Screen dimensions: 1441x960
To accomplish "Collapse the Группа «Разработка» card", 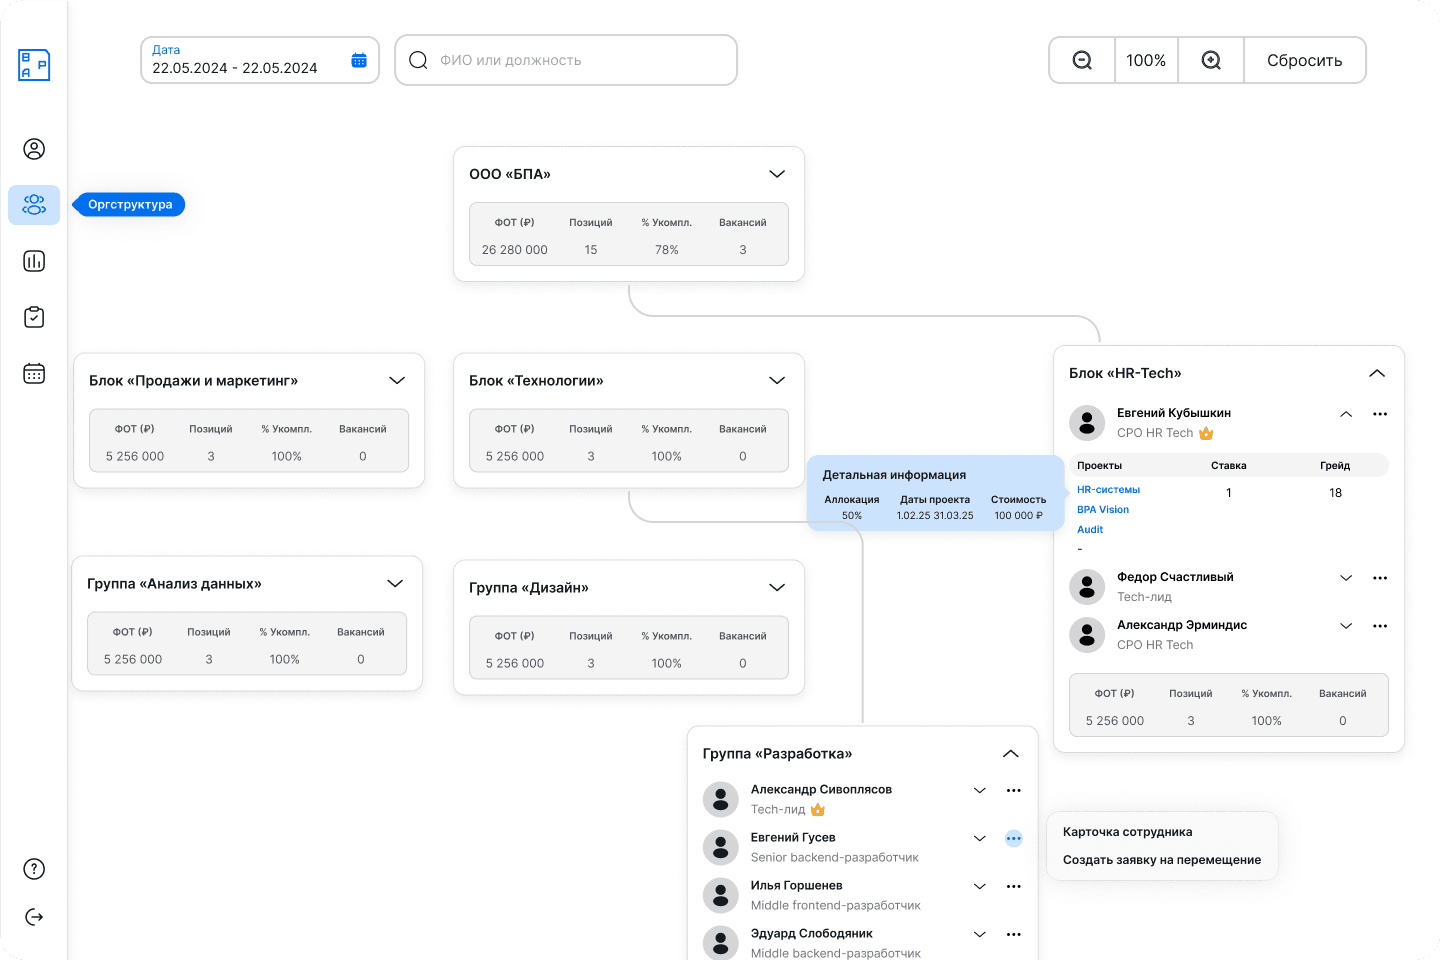I will click(1011, 754).
